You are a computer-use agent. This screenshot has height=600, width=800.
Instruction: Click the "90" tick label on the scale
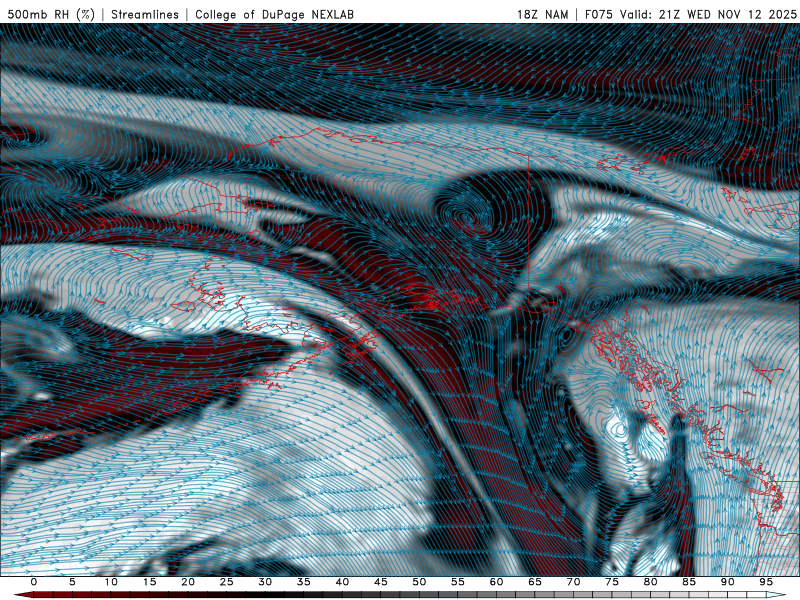(x=728, y=582)
